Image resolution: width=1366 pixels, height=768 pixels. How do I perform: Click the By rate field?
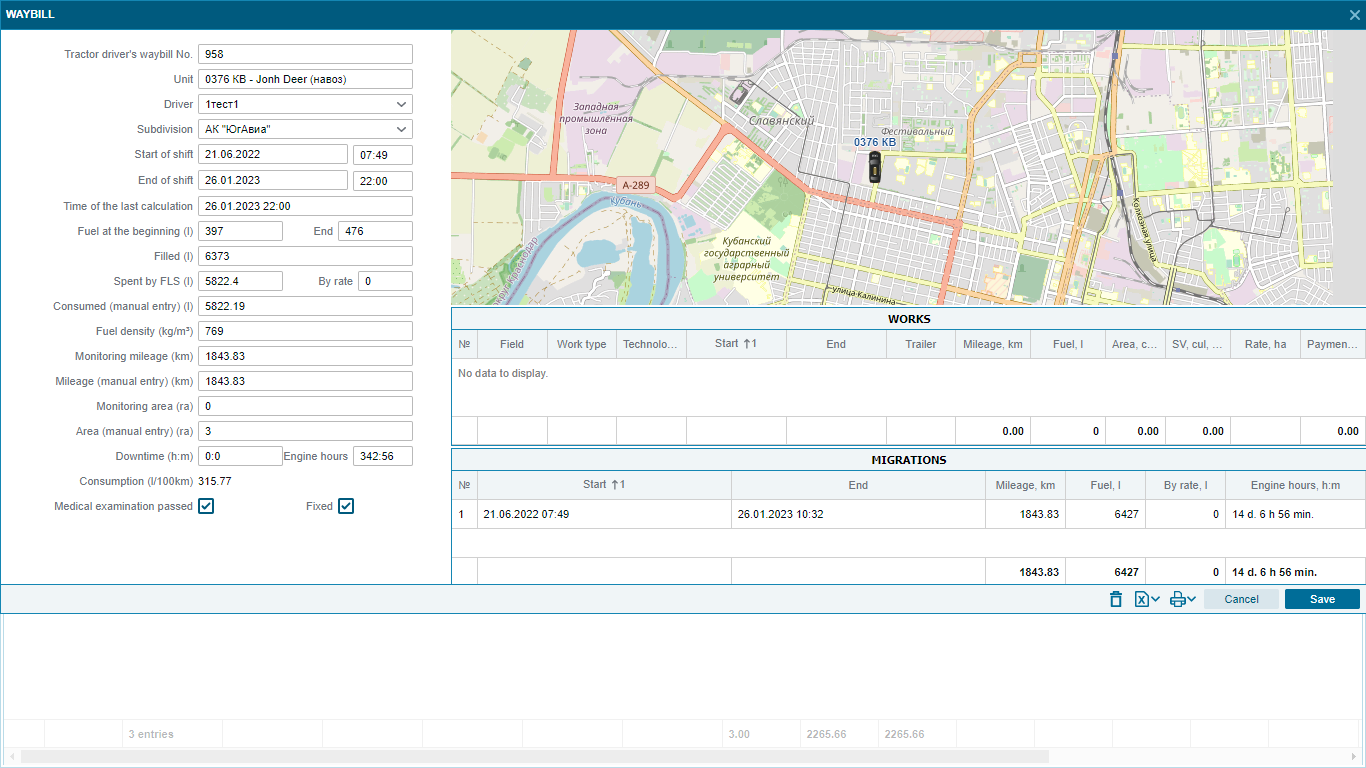(x=385, y=281)
